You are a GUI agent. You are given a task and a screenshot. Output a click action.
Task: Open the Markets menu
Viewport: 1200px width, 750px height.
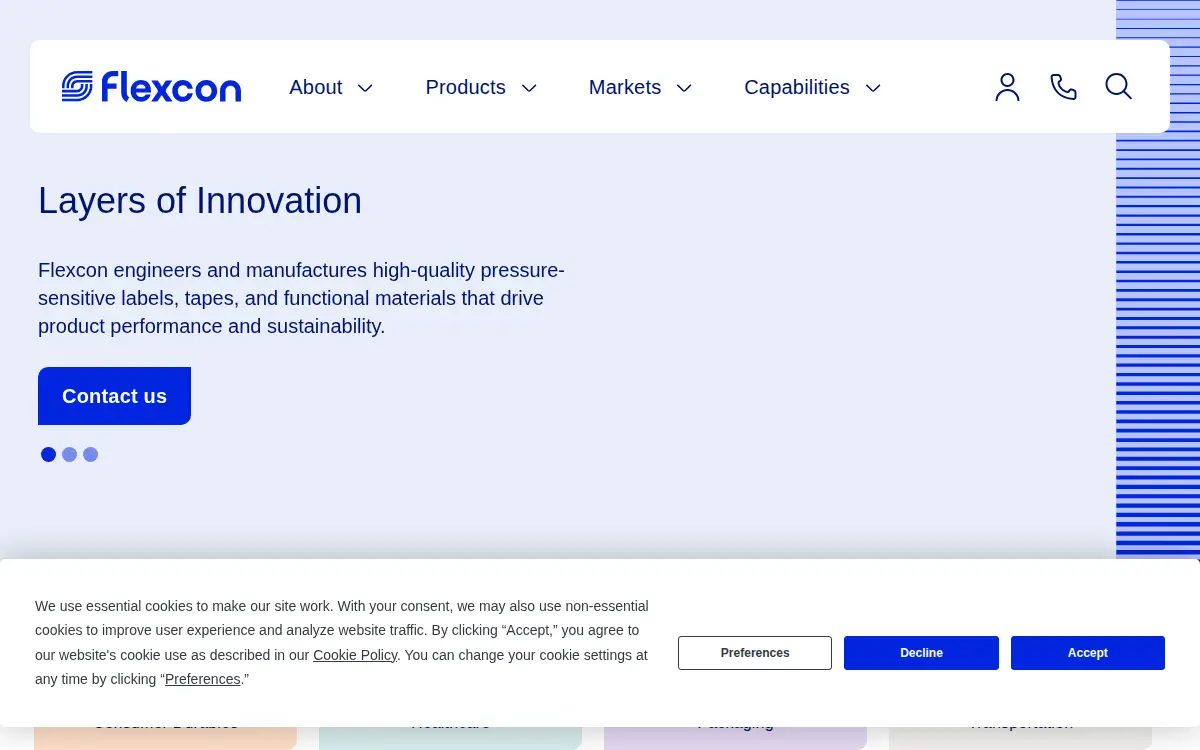click(625, 87)
